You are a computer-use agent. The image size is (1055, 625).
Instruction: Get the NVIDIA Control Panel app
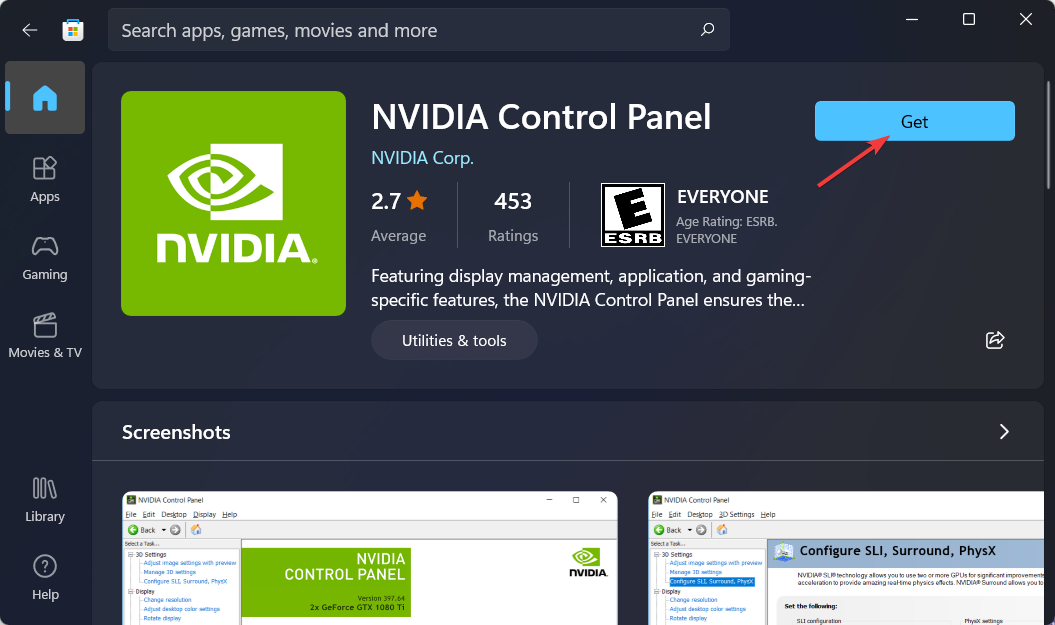[x=913, y=120]
